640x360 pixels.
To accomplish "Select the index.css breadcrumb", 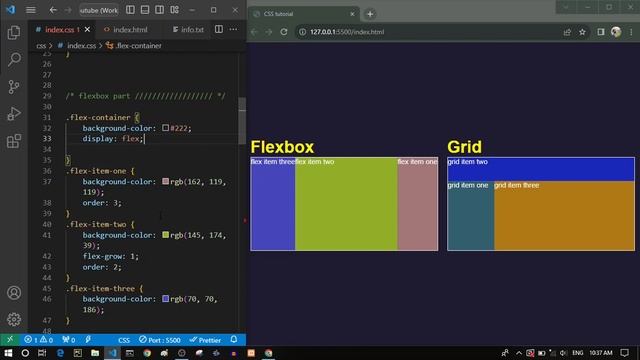I will tap(82, 46).
